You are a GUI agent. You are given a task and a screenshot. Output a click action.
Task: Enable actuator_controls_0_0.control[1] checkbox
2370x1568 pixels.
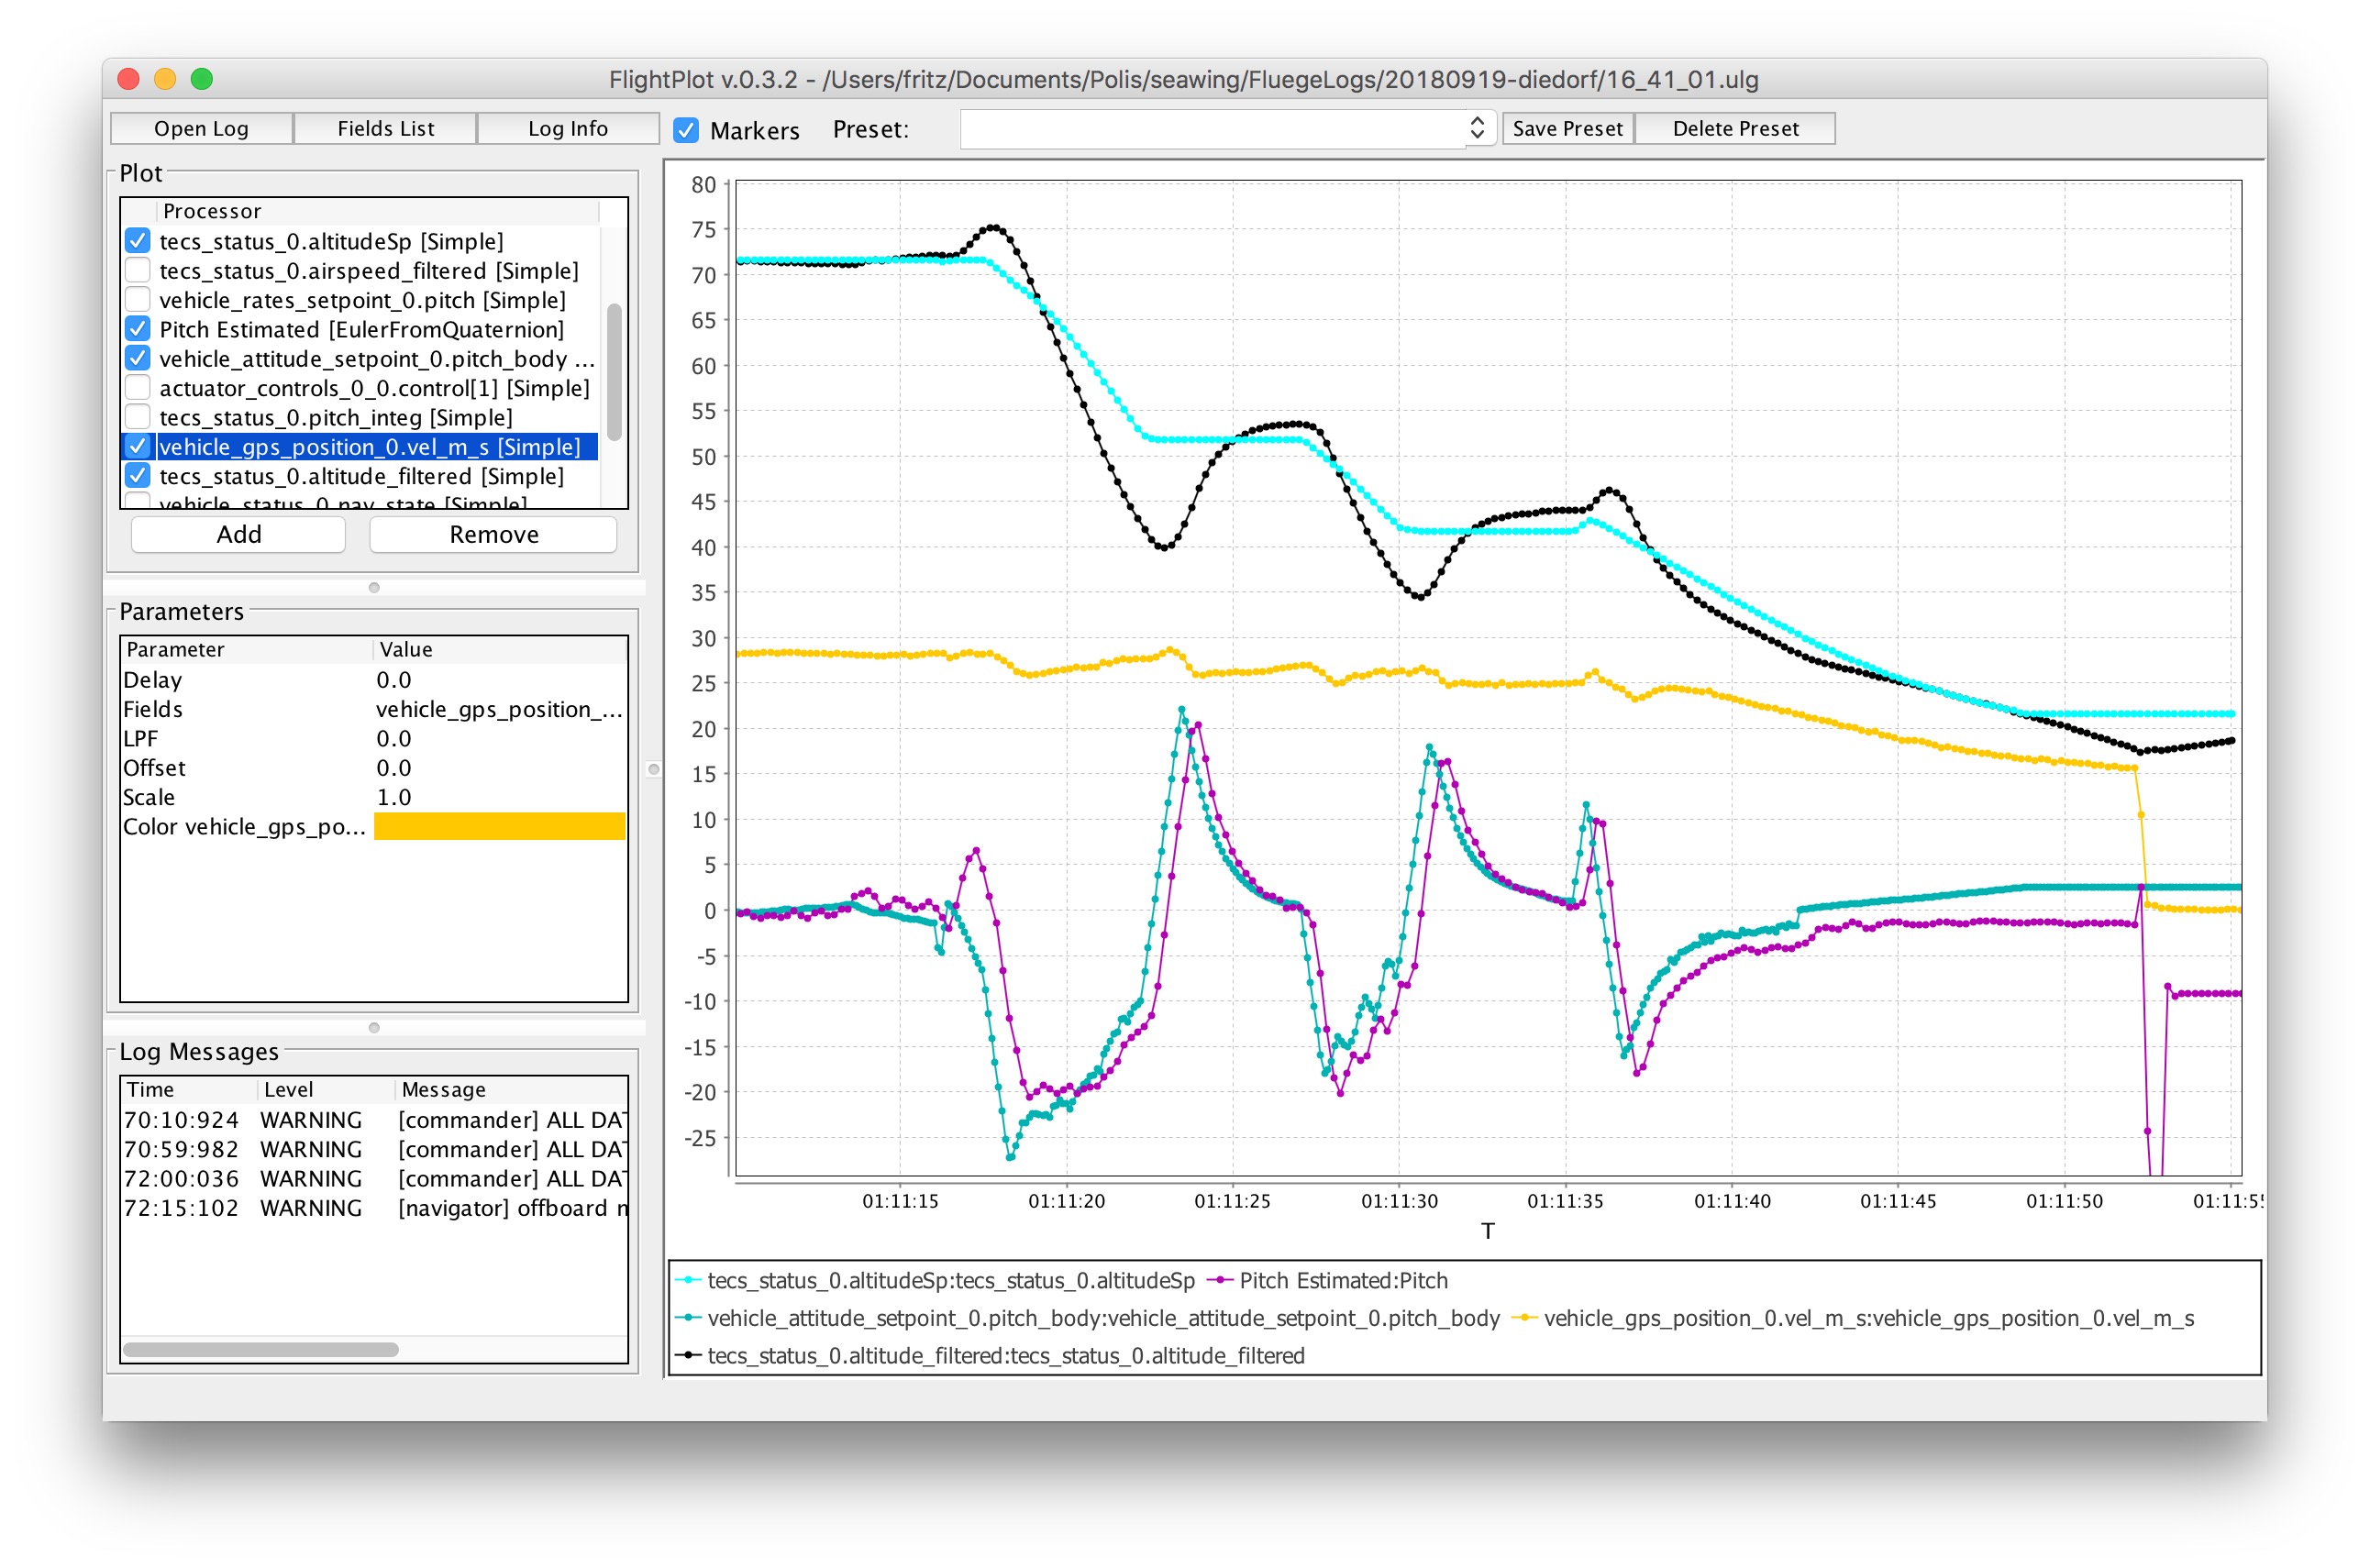point(138,388)
